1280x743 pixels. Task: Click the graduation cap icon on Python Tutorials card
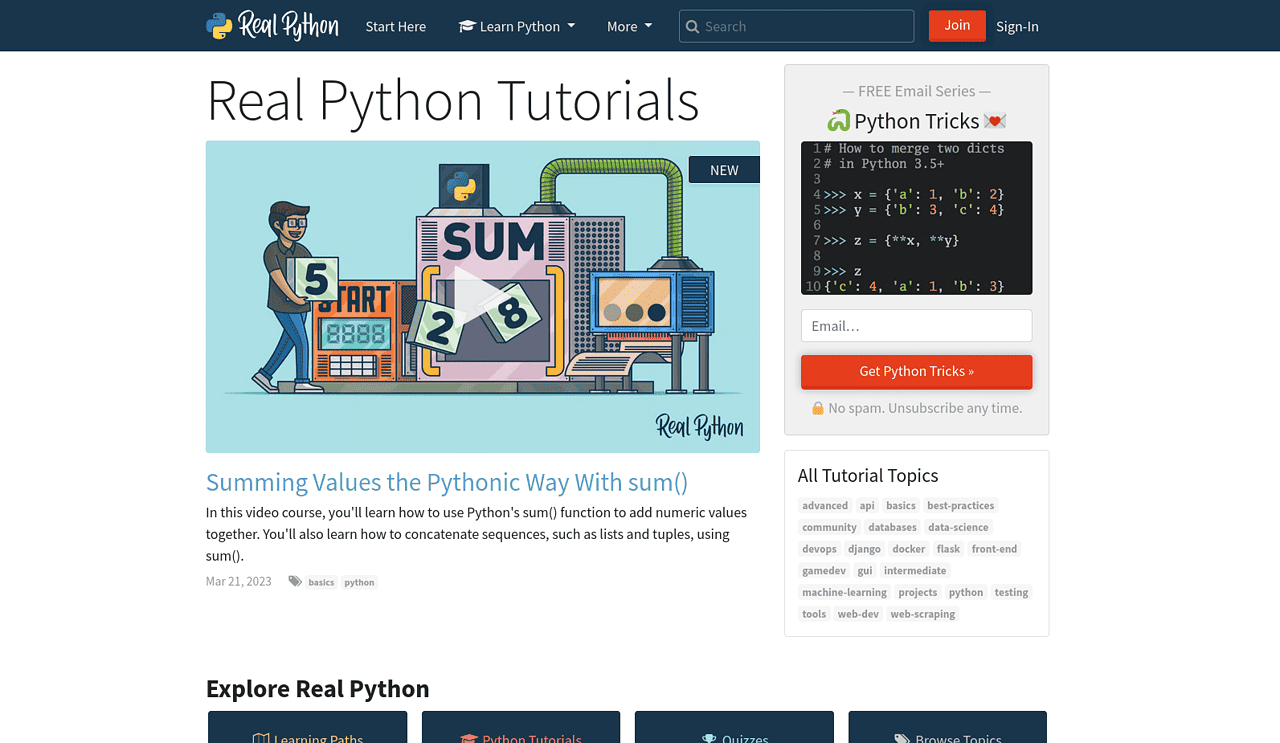[x=469, y=739]
